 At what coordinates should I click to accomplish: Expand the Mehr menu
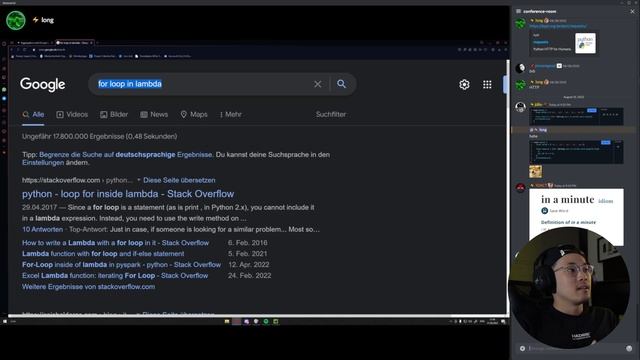(x=231, y=115)
